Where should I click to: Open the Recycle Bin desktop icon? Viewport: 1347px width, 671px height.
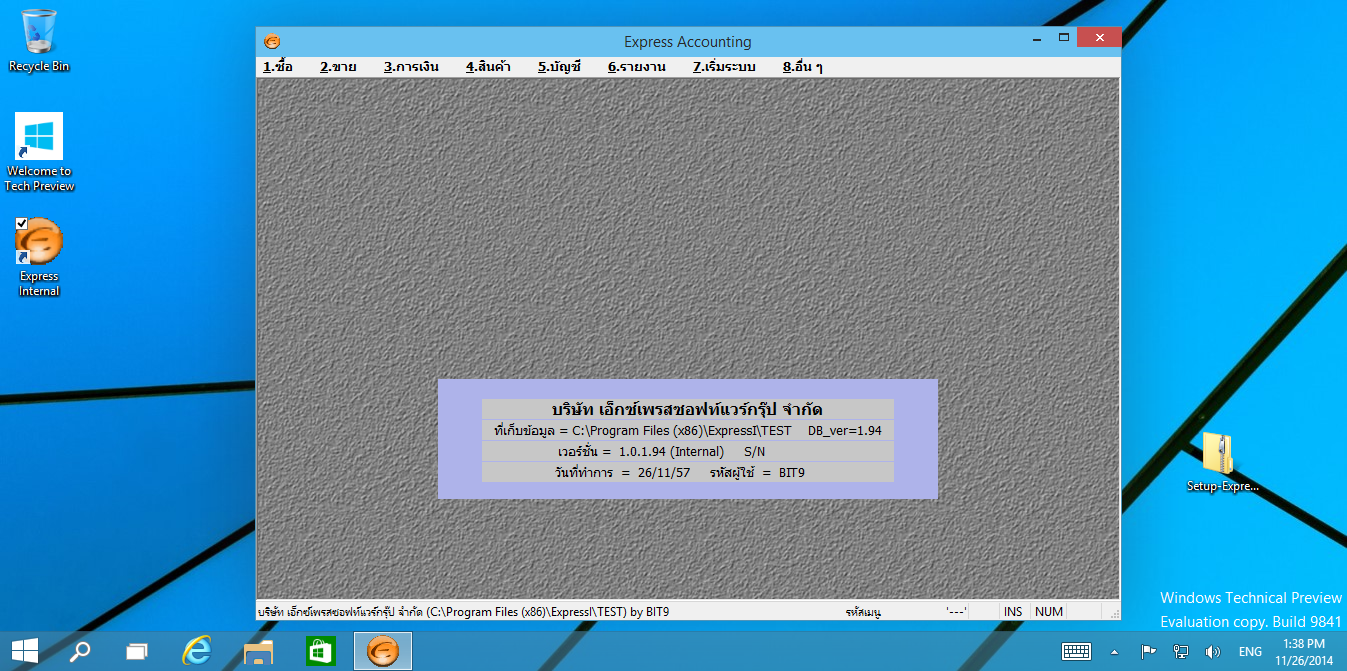point(39,41)
